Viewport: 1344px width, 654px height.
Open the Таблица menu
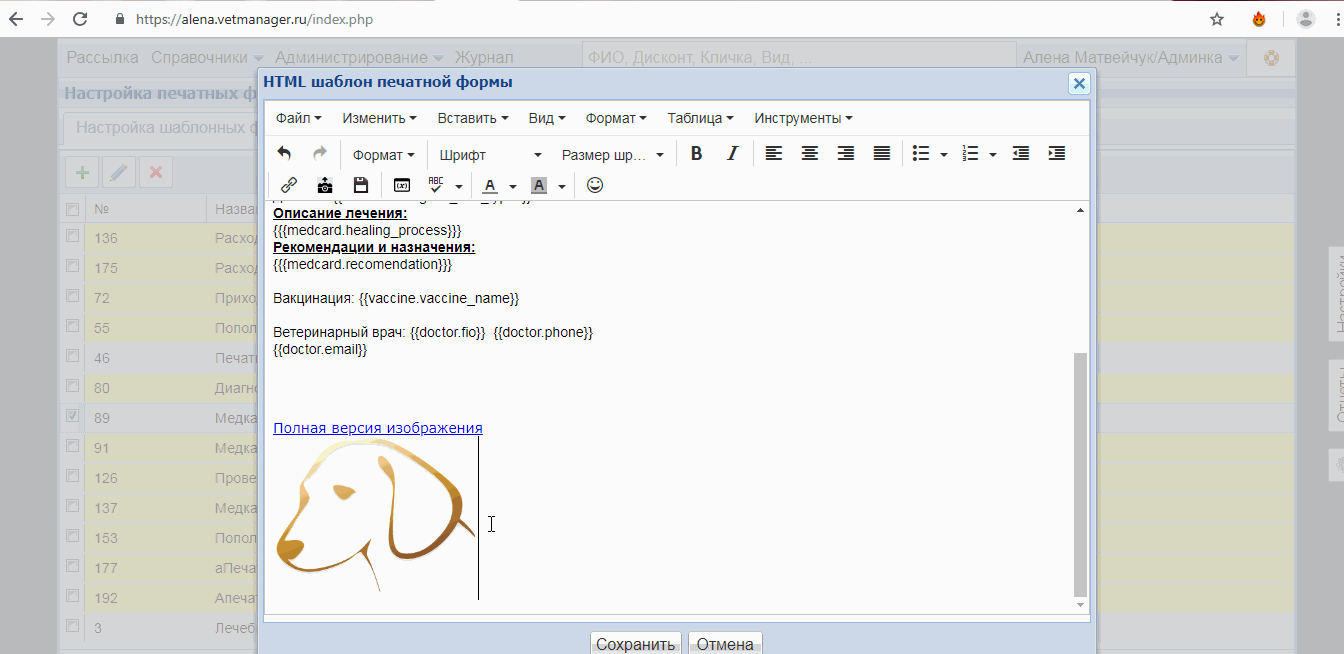pyautogui.click(x=700, y=118)
